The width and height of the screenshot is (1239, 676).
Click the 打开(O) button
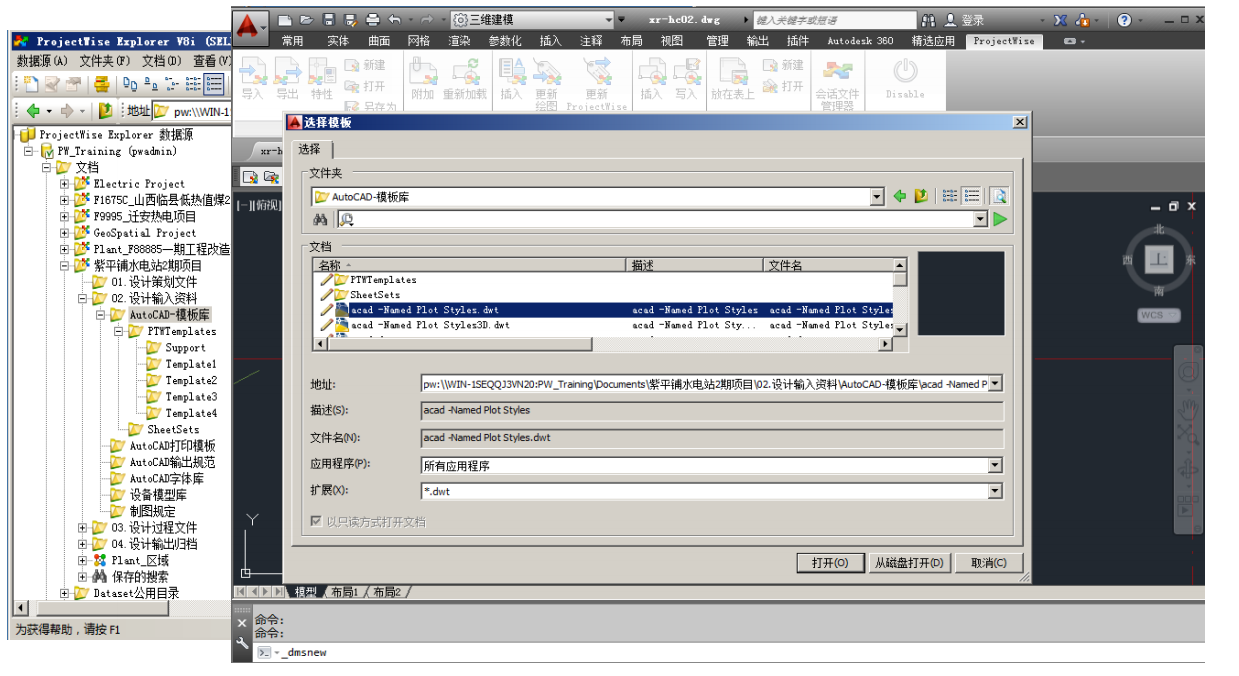coord(830,563)
